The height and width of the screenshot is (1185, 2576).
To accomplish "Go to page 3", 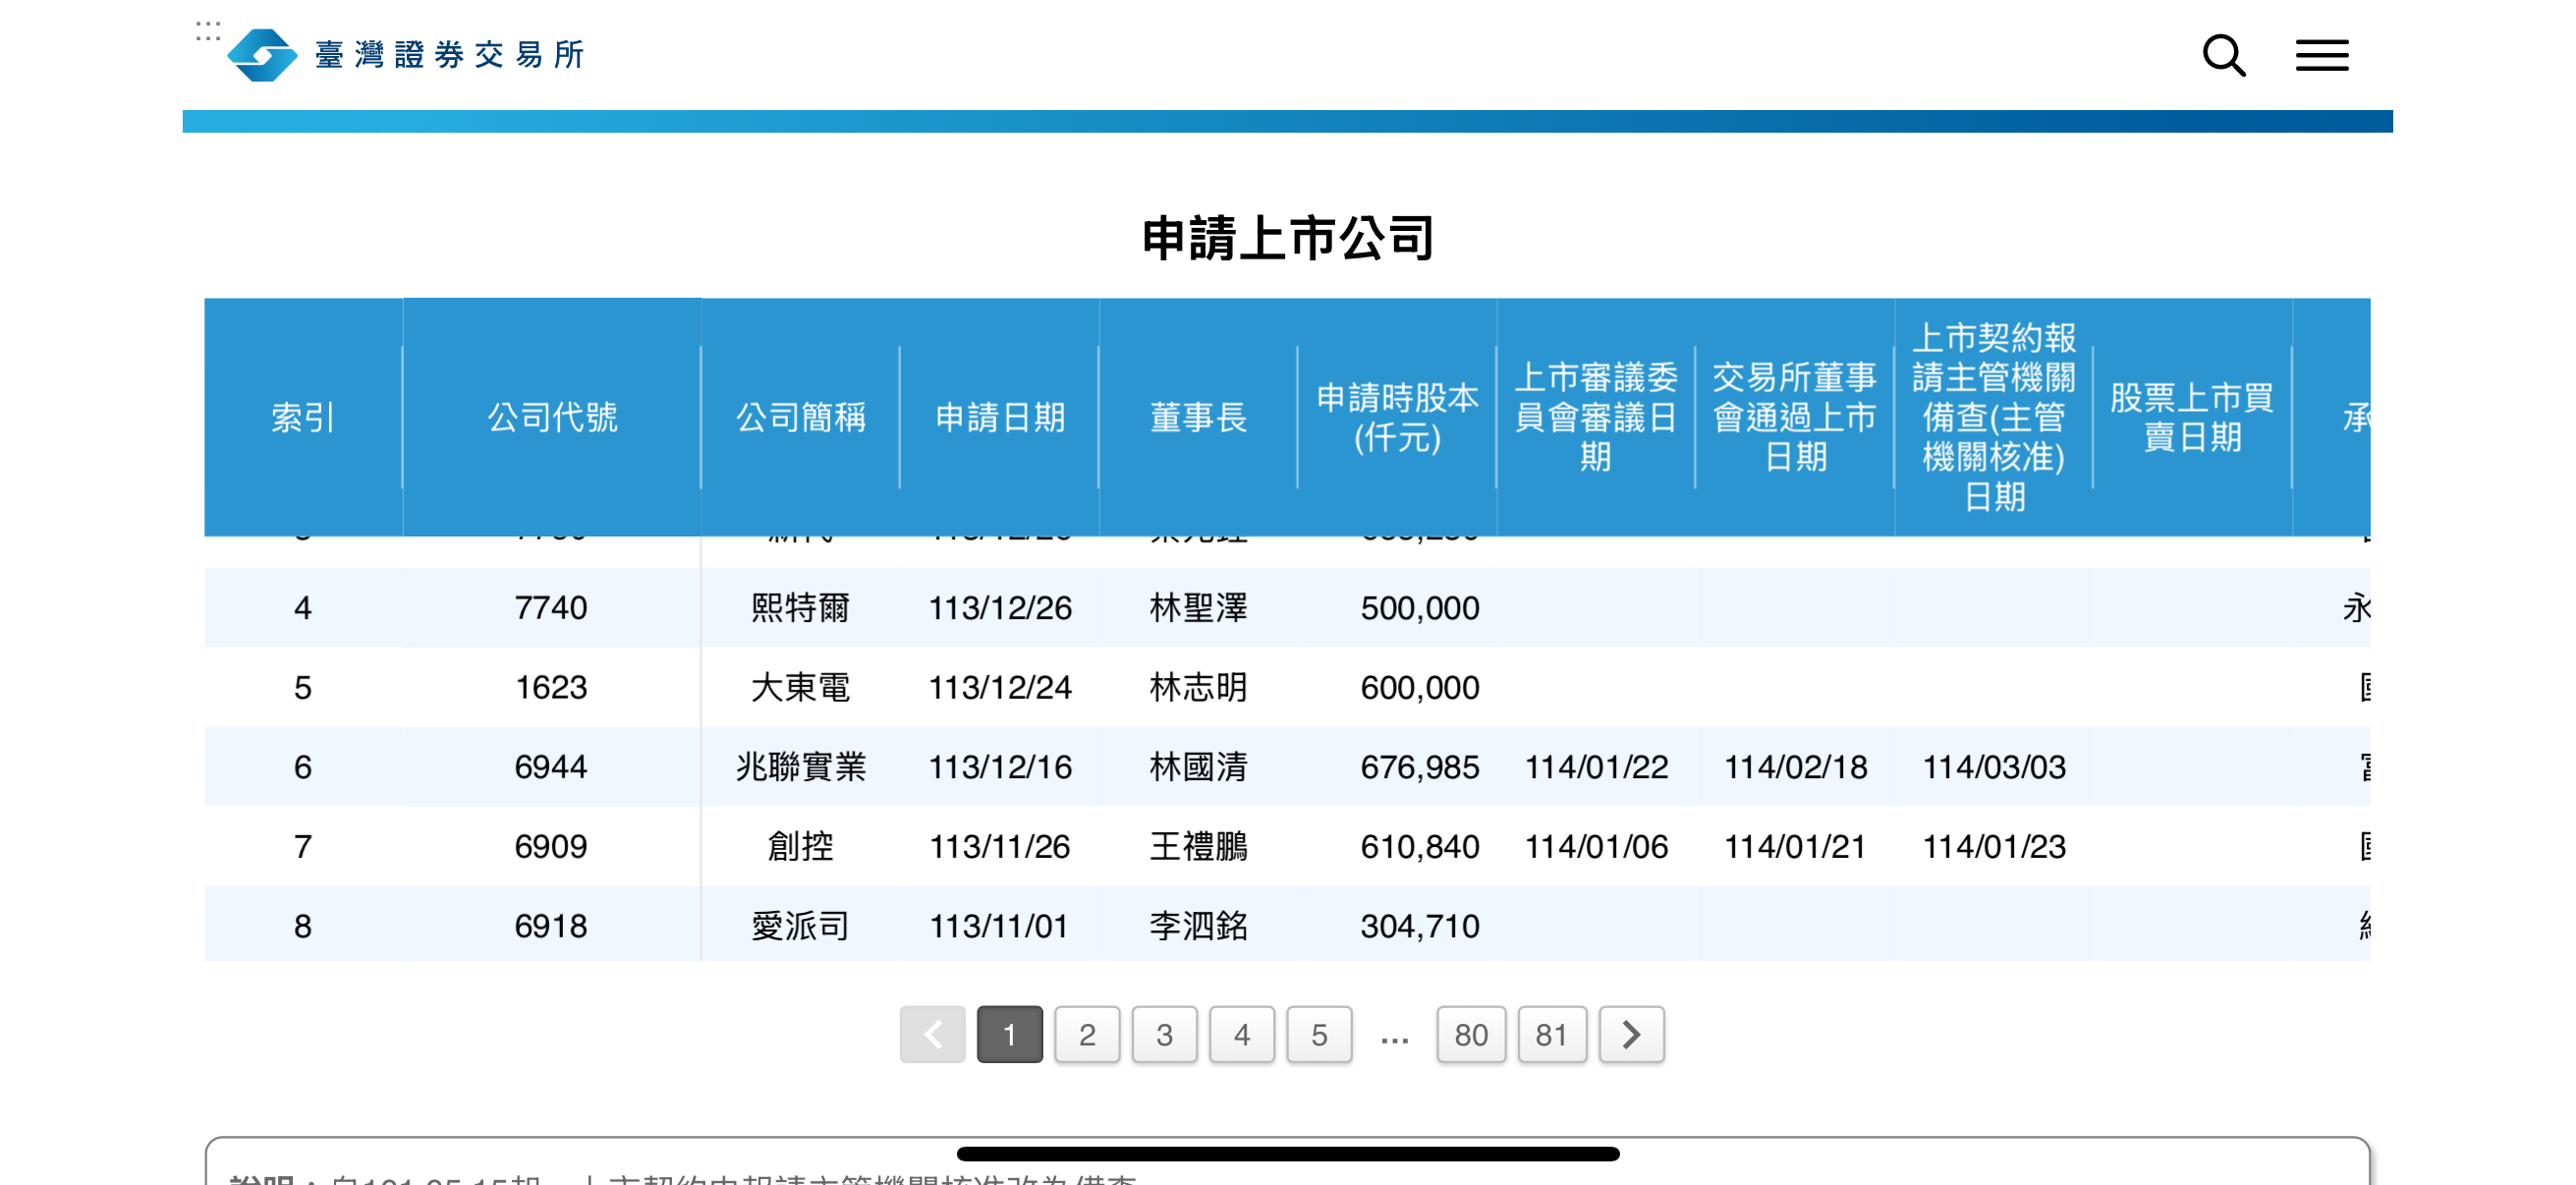I will pos(1164,1034).
